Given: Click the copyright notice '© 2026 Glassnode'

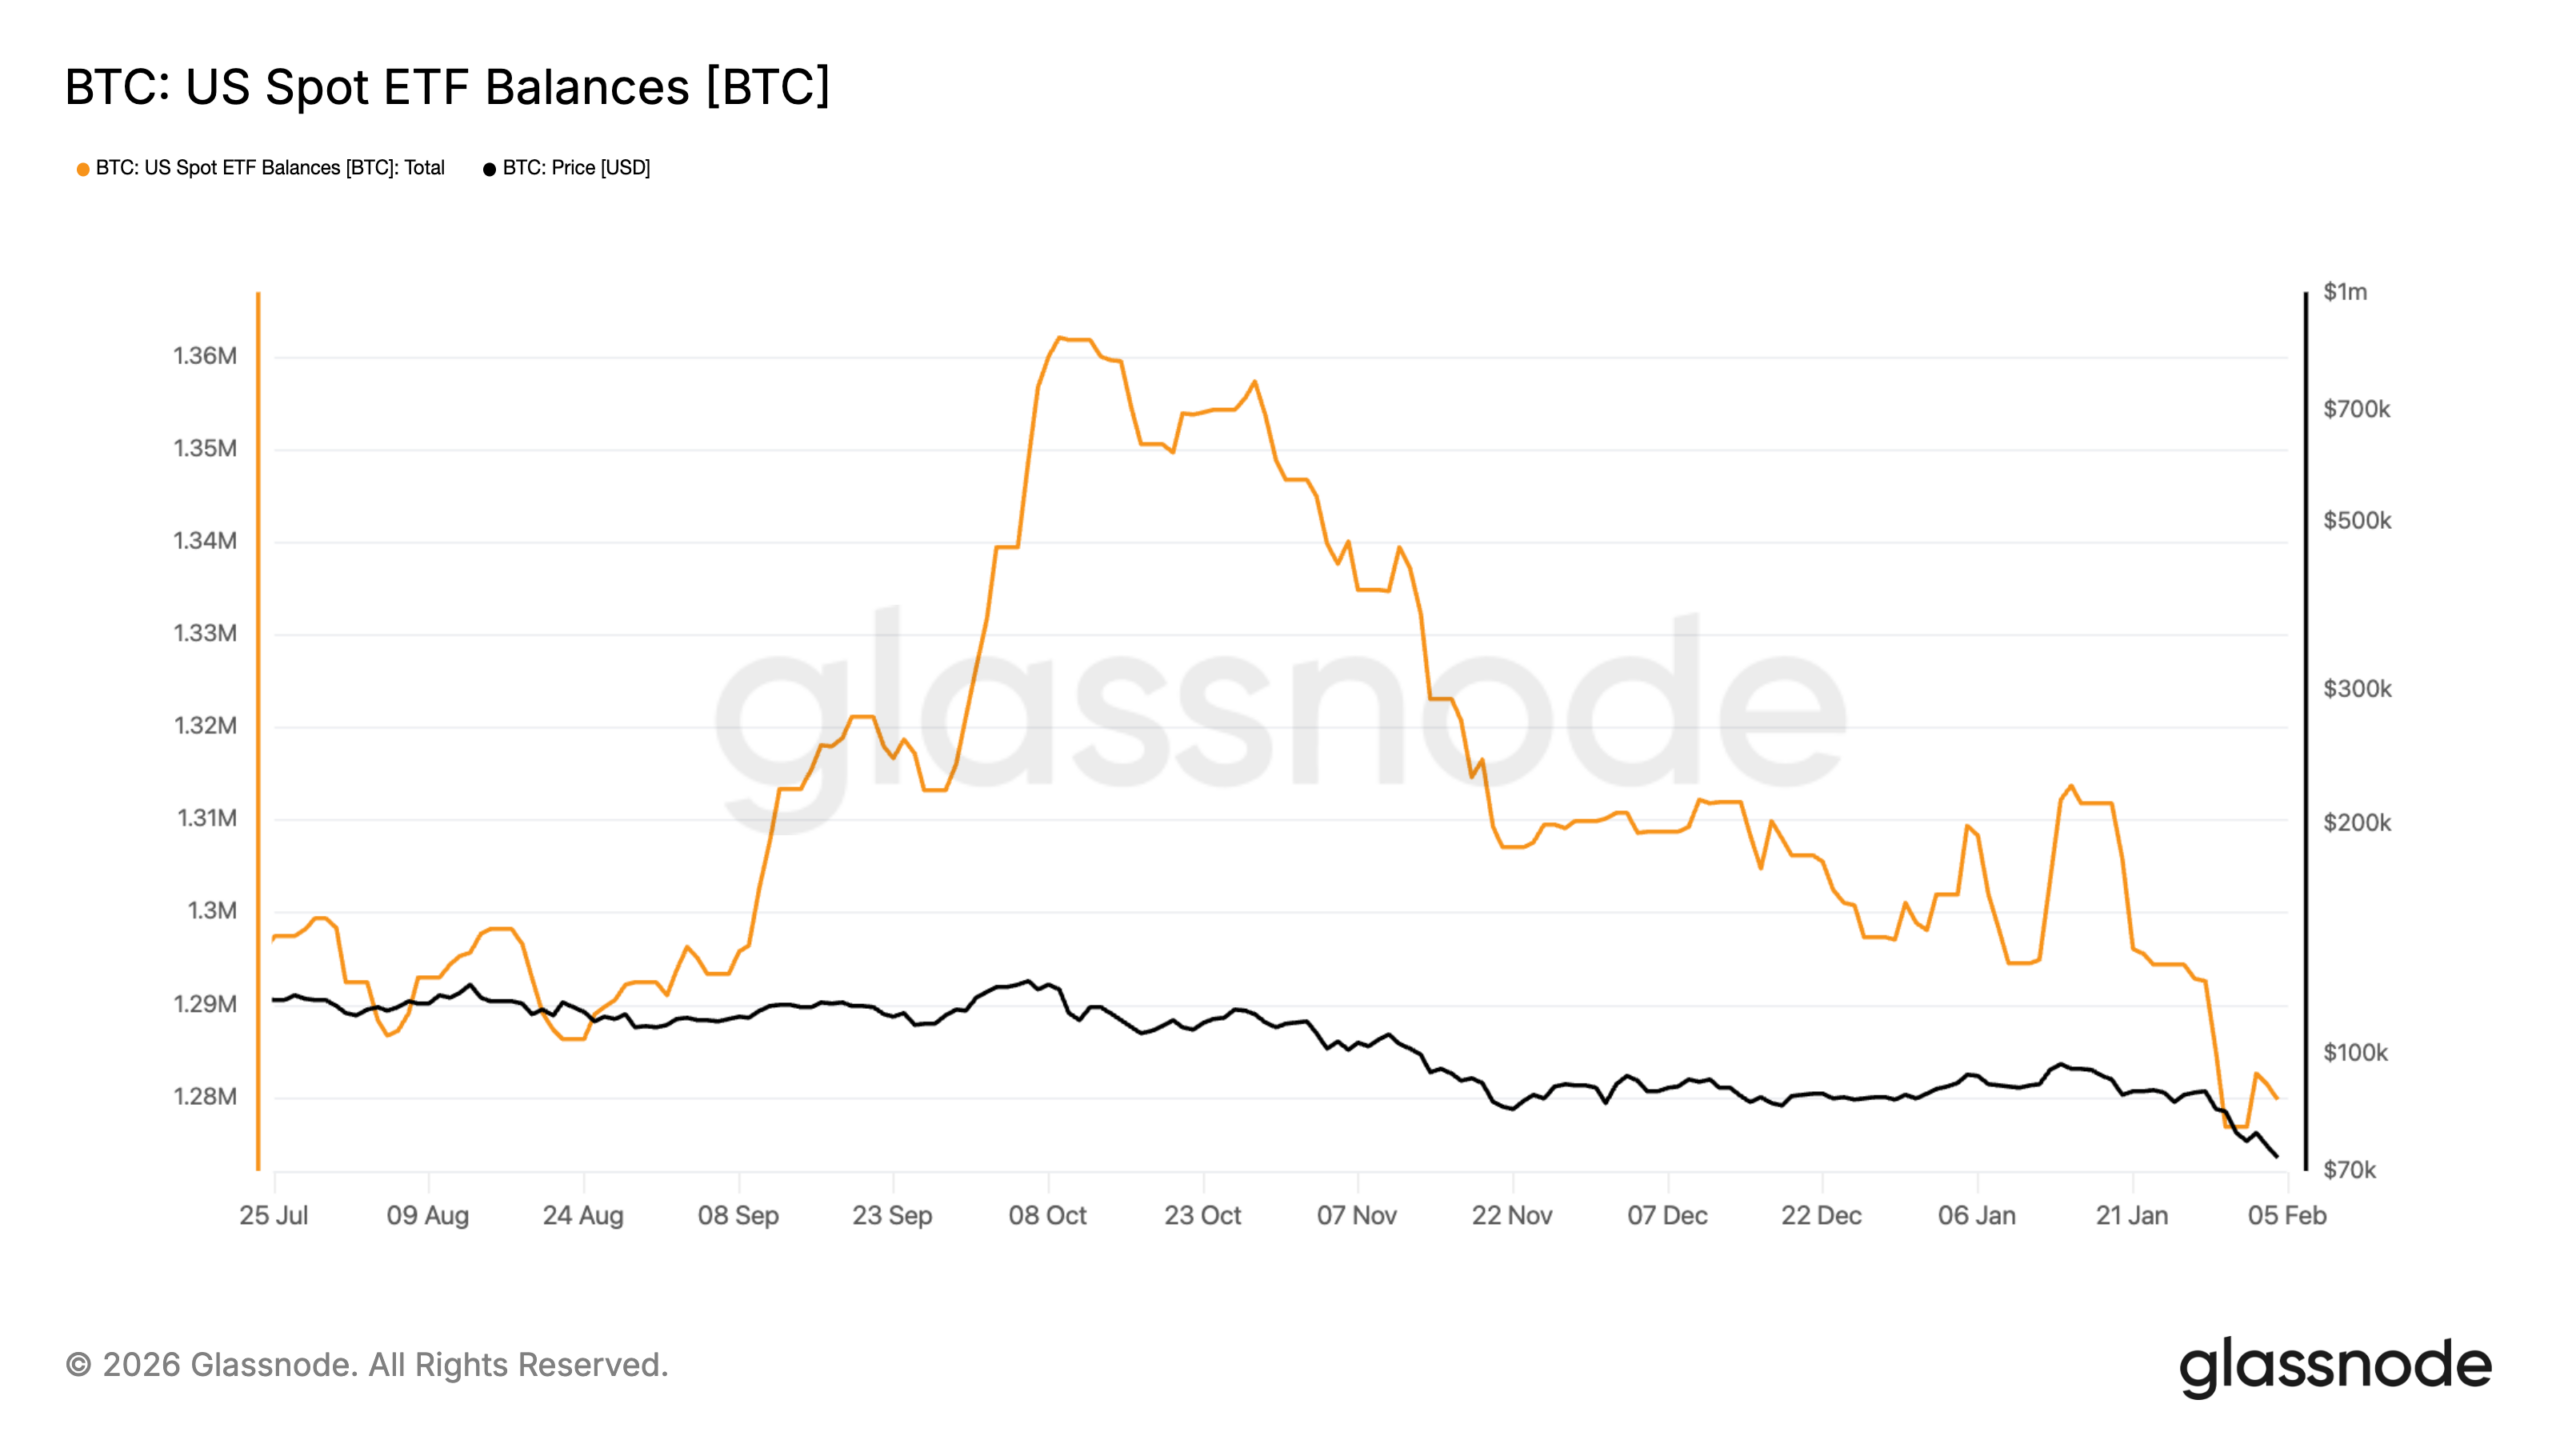Looking at the screenshot, I should pos(367,1365).
